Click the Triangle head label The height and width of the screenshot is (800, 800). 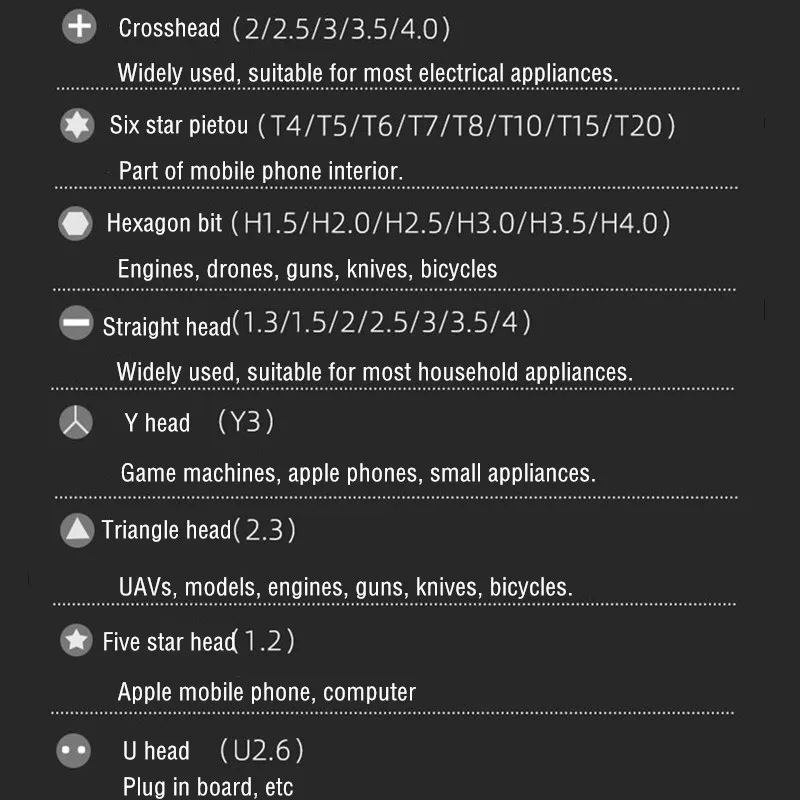pos(166,530)
